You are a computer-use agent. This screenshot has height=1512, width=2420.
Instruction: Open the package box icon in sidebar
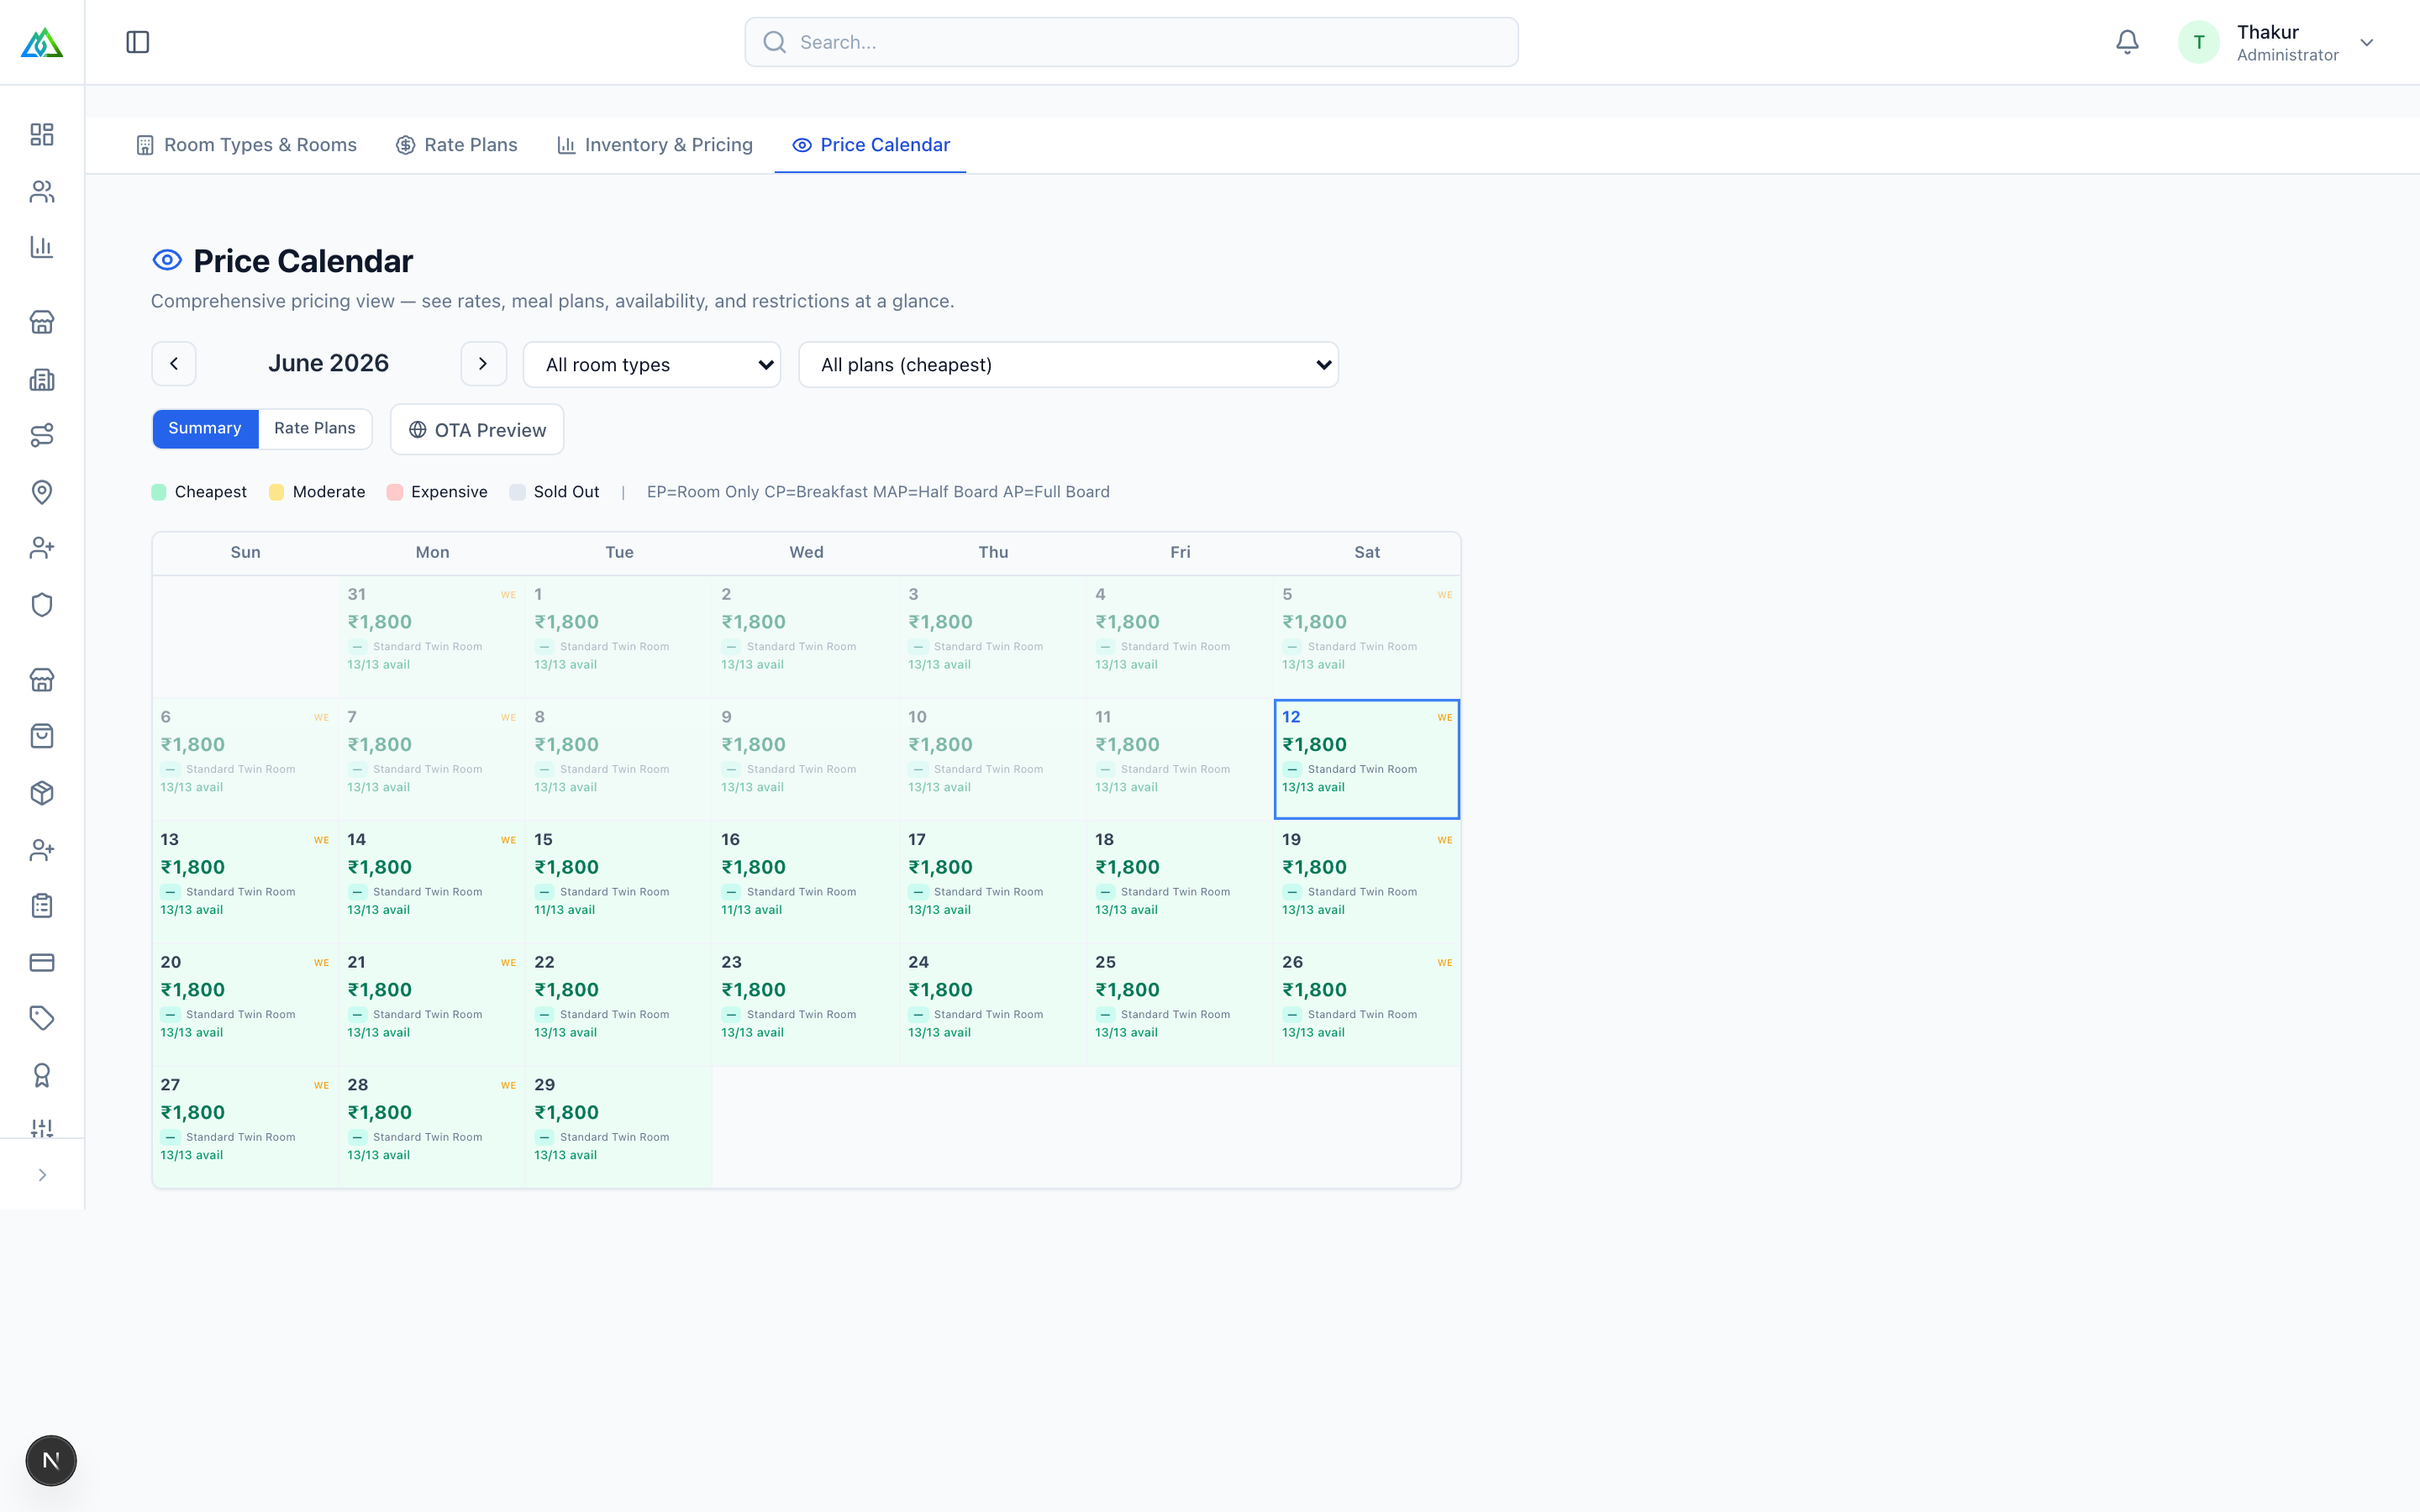[42, 793]
